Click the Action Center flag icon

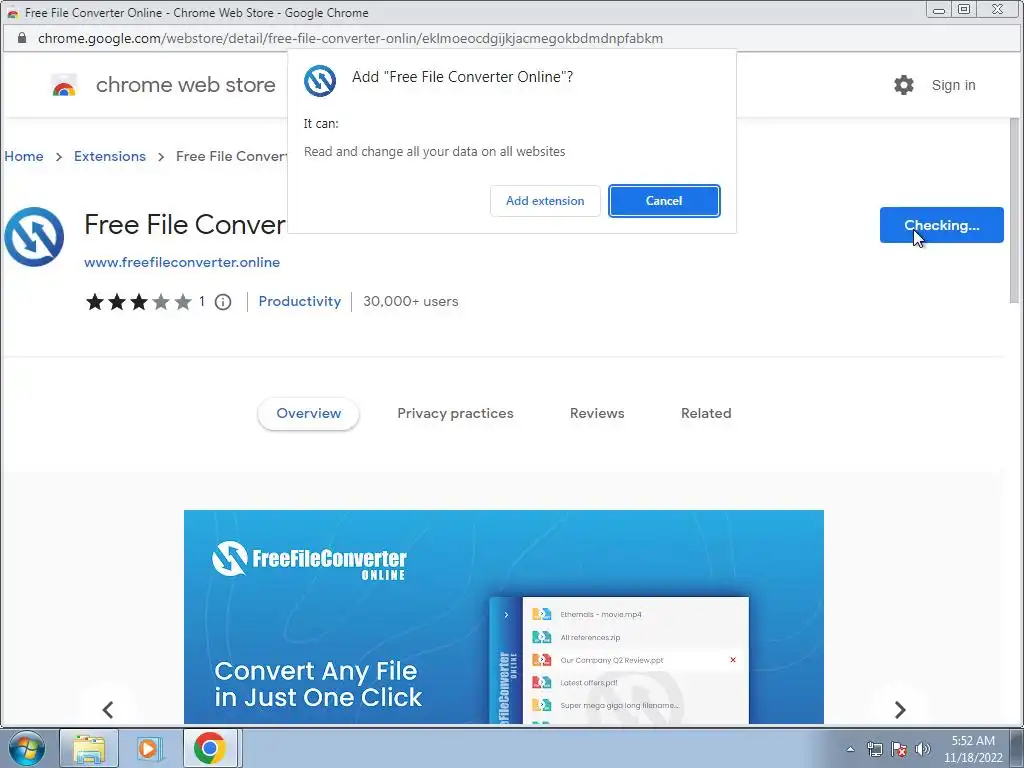click(899, 749)
